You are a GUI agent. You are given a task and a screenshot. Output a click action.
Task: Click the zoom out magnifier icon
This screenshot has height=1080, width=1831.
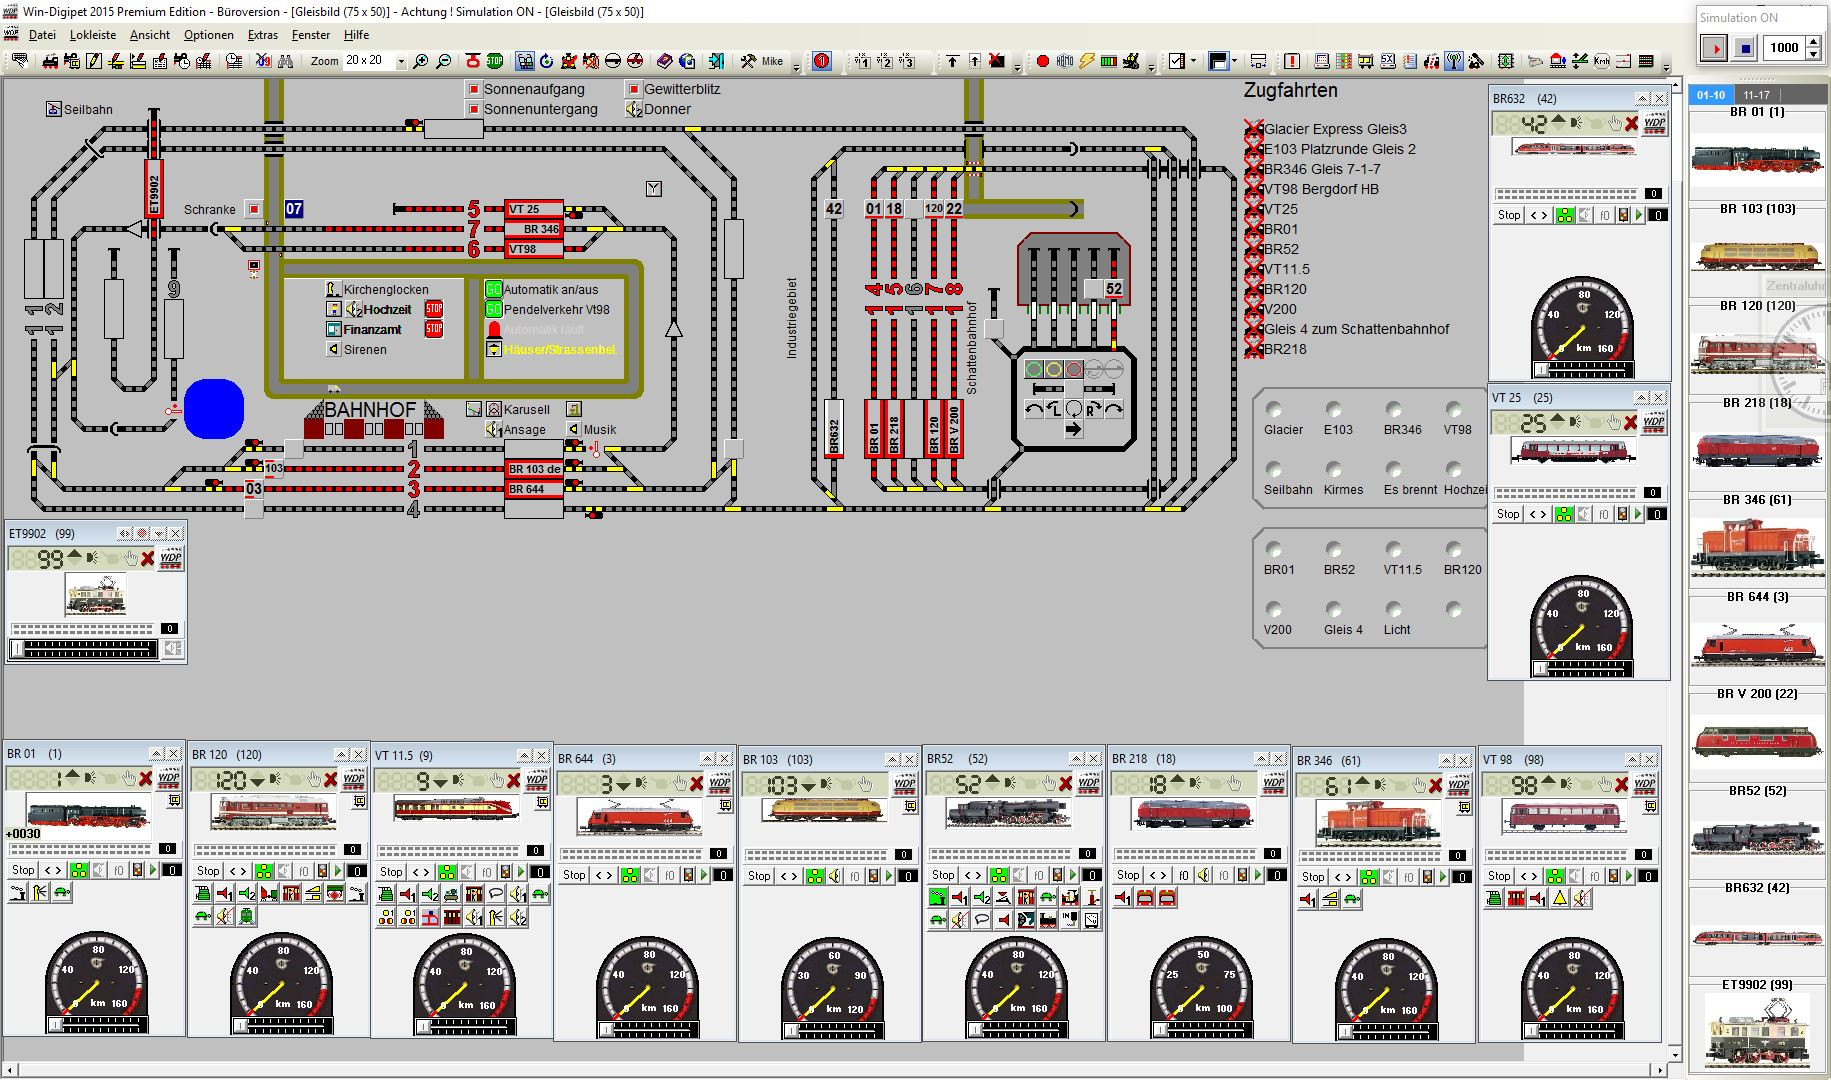[444, 61]
